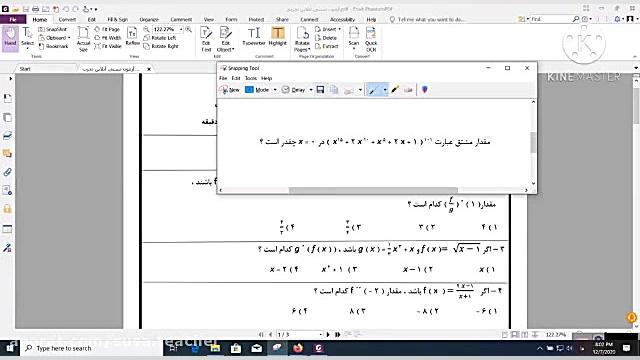Image resolution: width=640 pixels, height=360 pixels.
Task: Set view to Actual Size
Action: coord(83,39)
